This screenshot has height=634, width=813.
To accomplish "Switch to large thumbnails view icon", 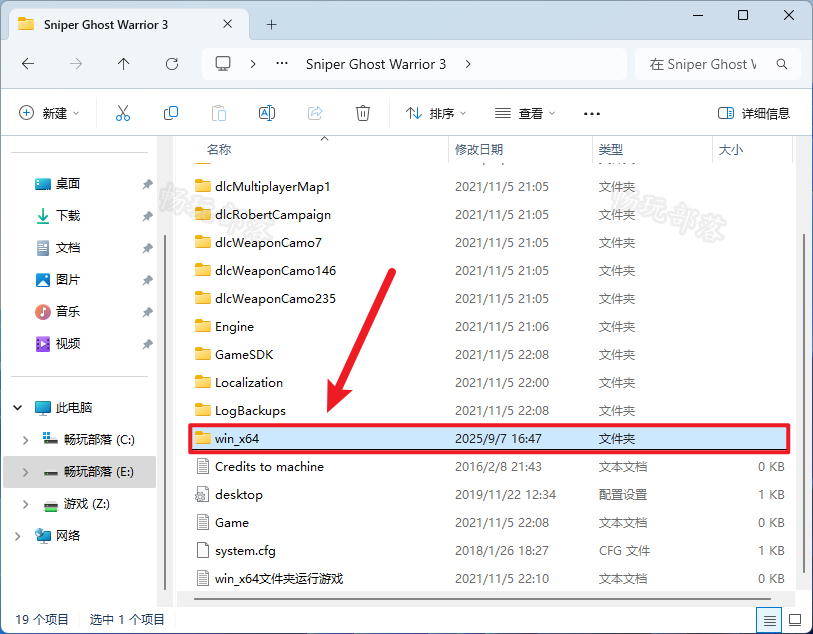I will [x=795, y=619].
